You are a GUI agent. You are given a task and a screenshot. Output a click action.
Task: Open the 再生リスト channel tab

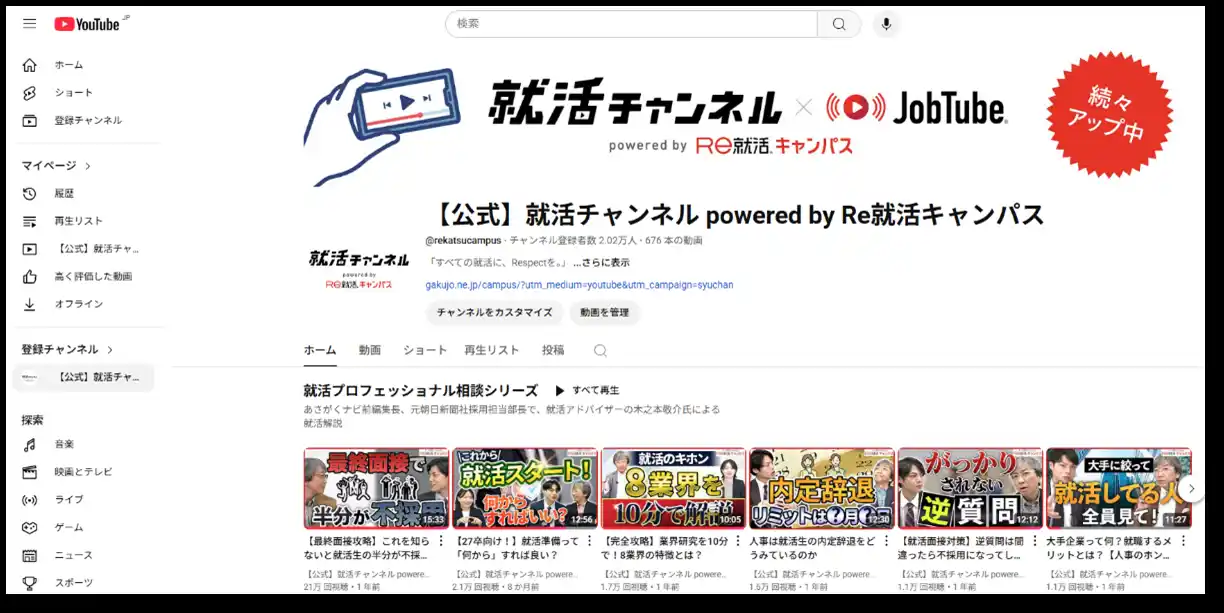[x=492, y=351]
